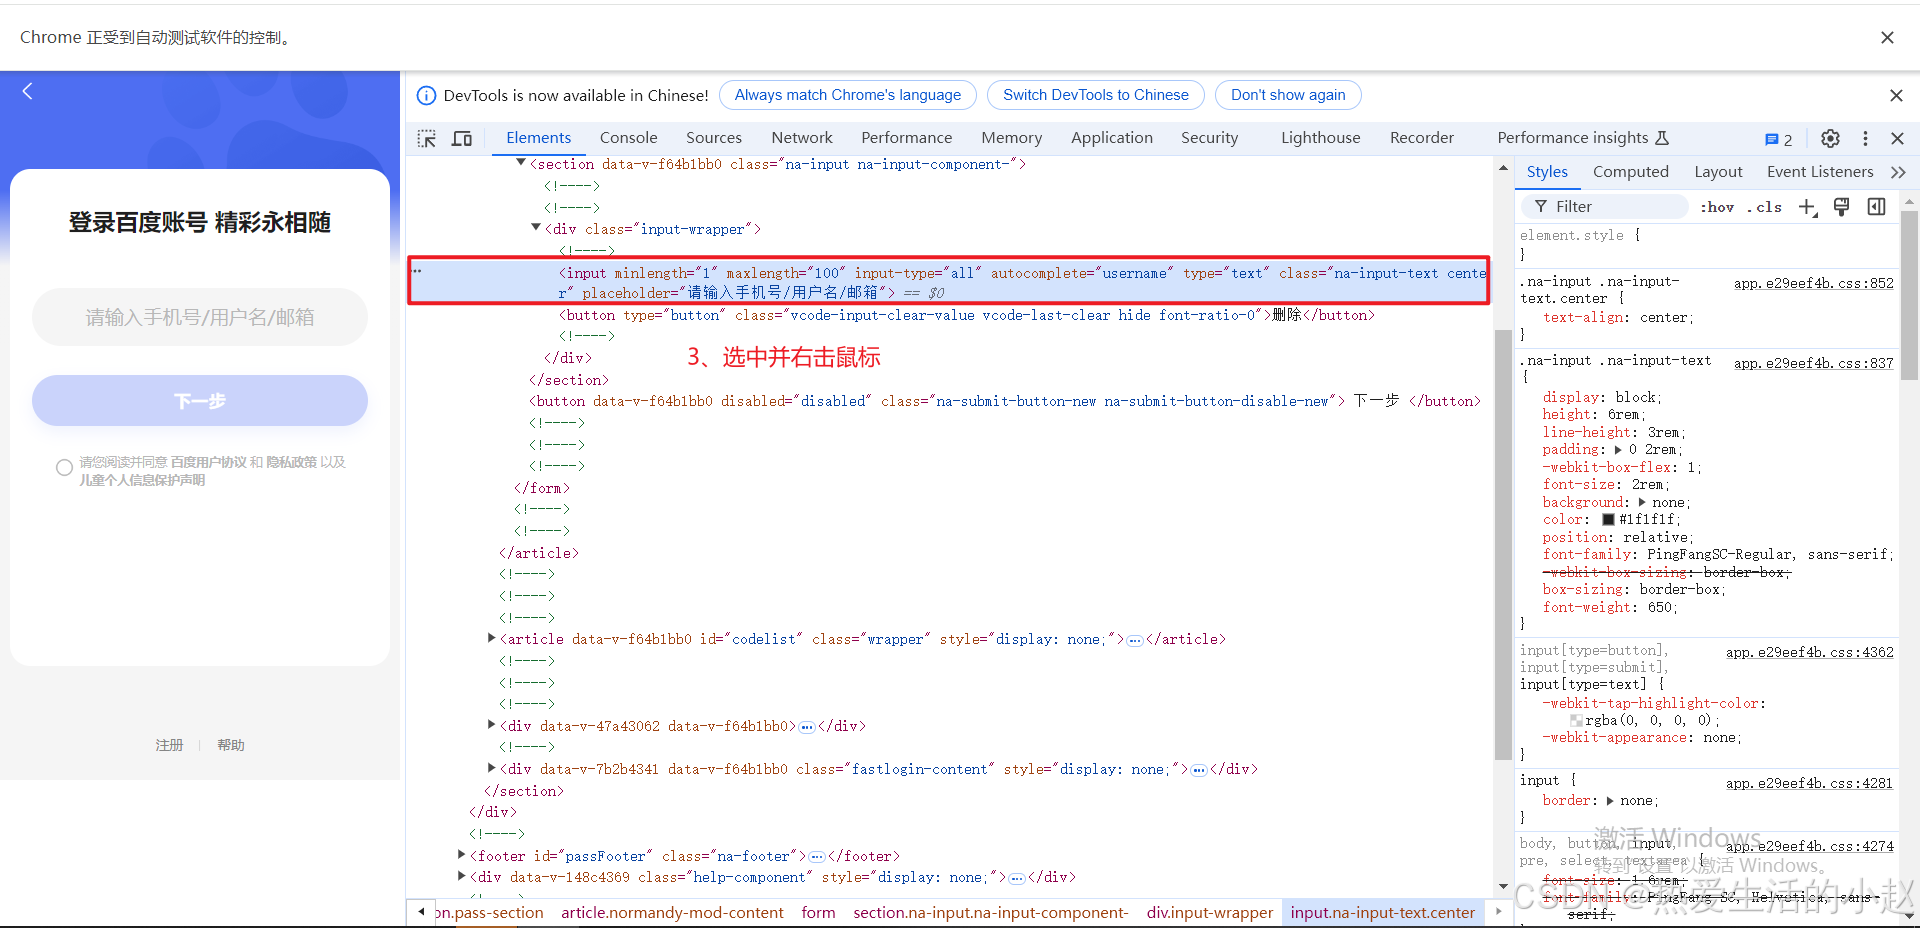Click the rgba(0,0,0,0) color swatch

point(1576,720)
